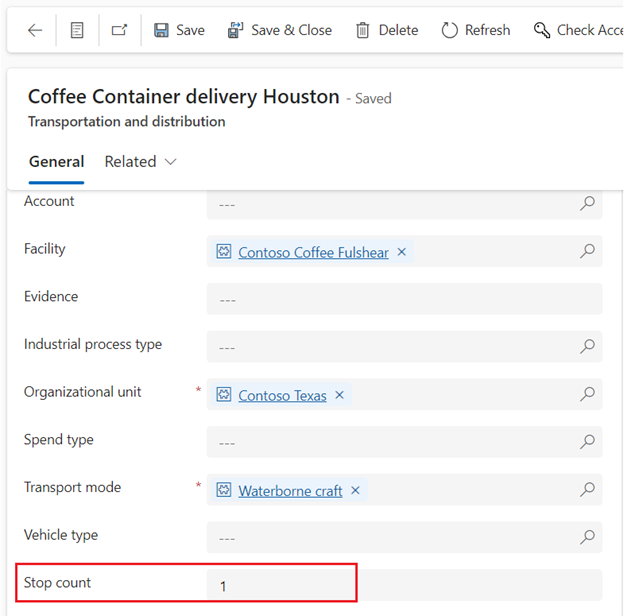624x616 pixels.
Task: Go back using the left arrow icon
Action: [35, 30]
